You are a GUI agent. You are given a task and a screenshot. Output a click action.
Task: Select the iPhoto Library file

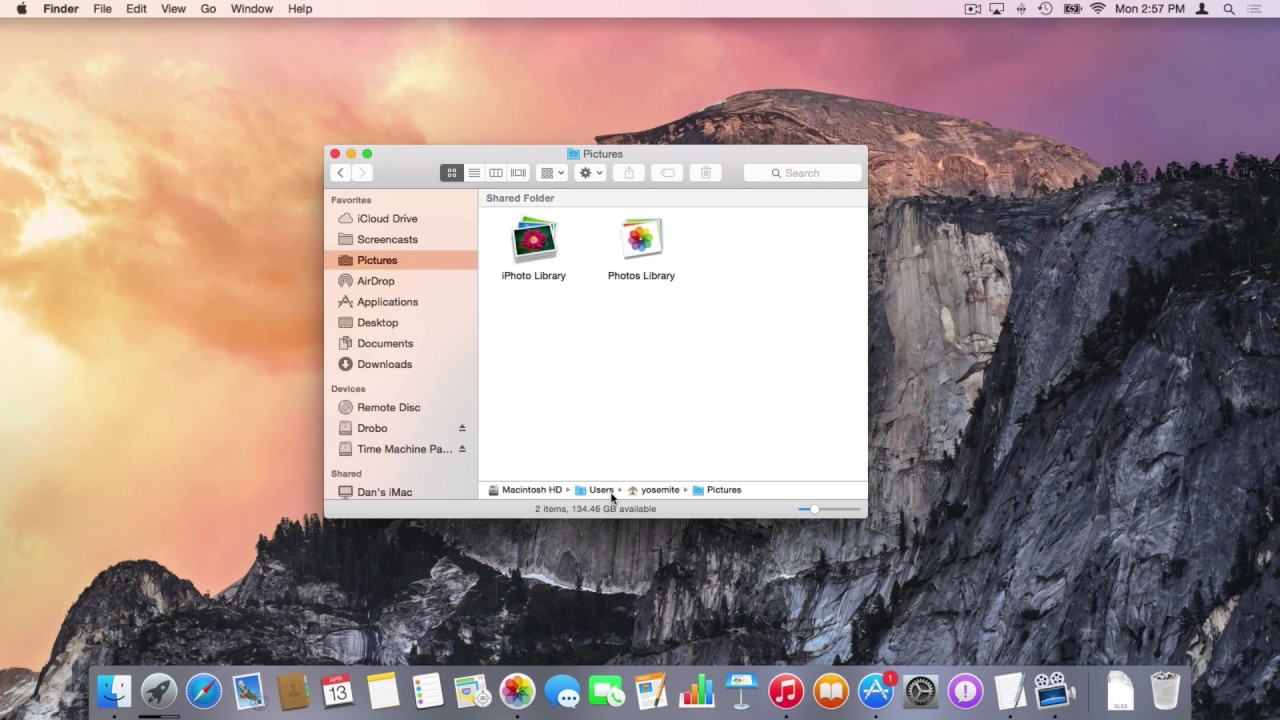click(534, 249)
